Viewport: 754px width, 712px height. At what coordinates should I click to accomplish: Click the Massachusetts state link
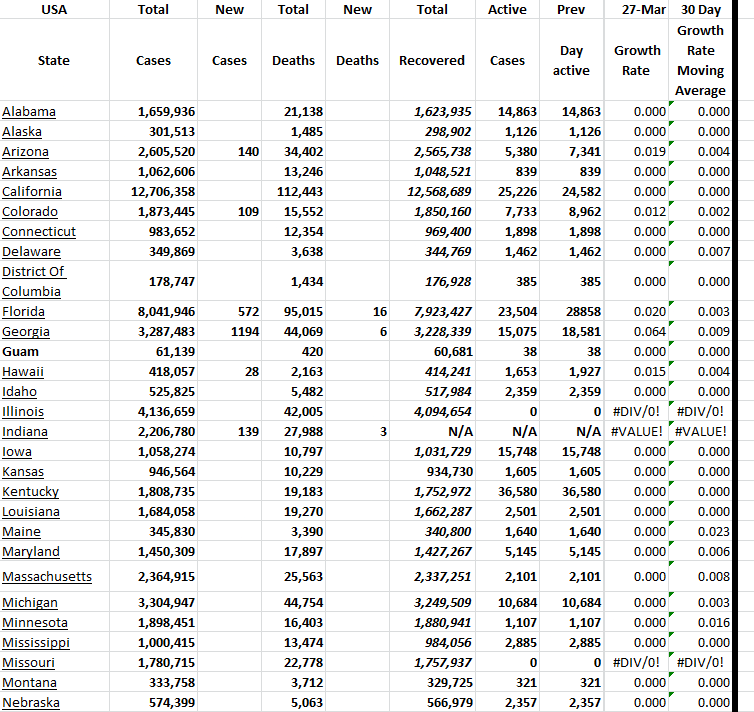coord(47,576)
